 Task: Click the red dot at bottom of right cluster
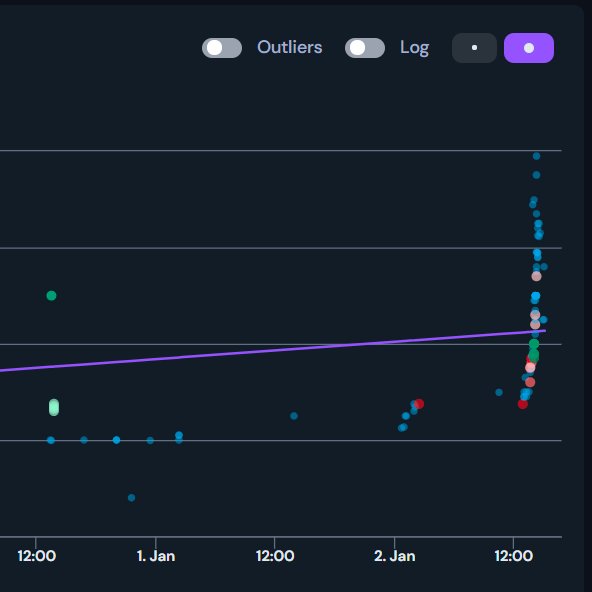523,404
